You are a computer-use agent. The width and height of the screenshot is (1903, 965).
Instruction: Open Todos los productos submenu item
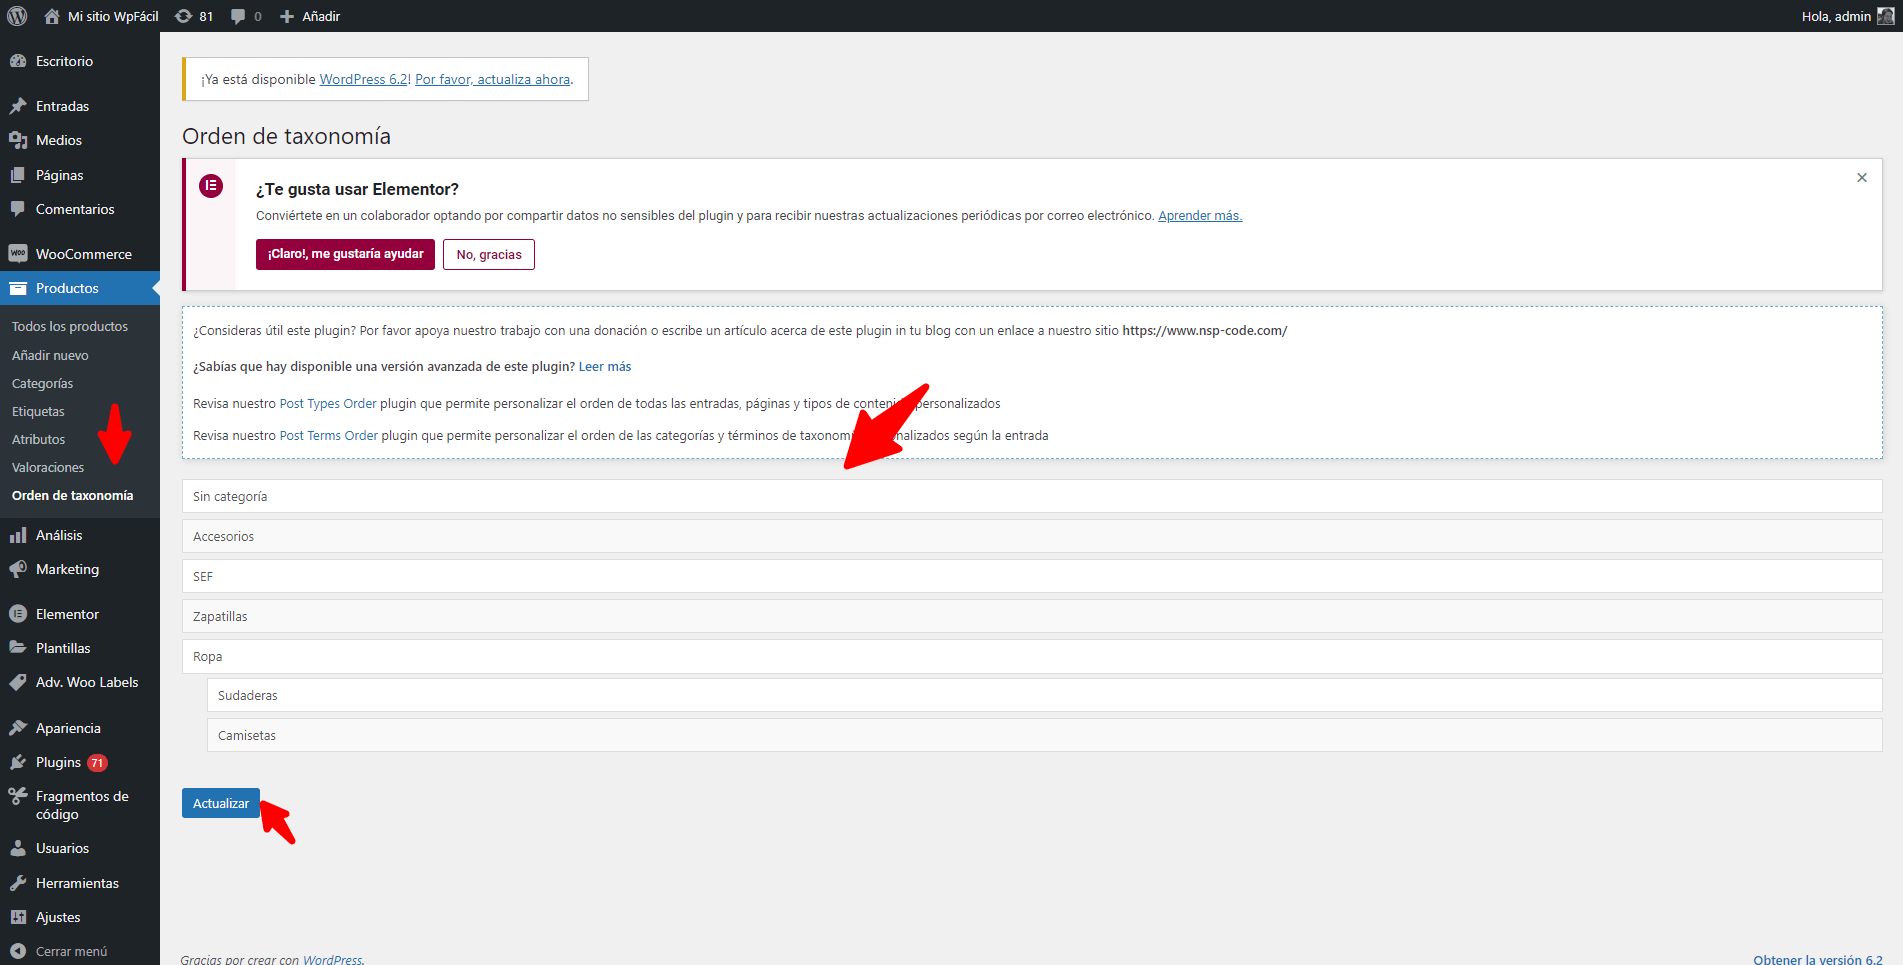click(70, 327)
